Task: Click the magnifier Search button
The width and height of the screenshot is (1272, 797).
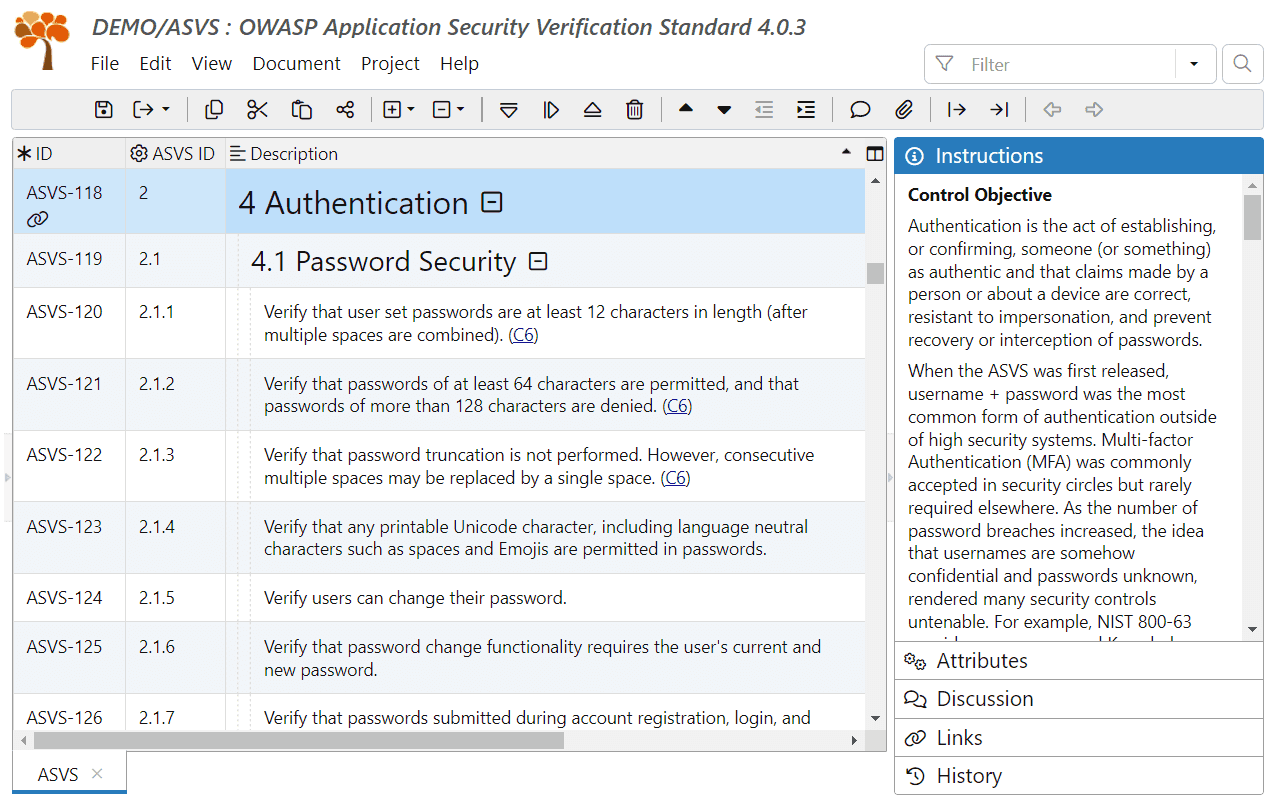Action: point(1242,64)
